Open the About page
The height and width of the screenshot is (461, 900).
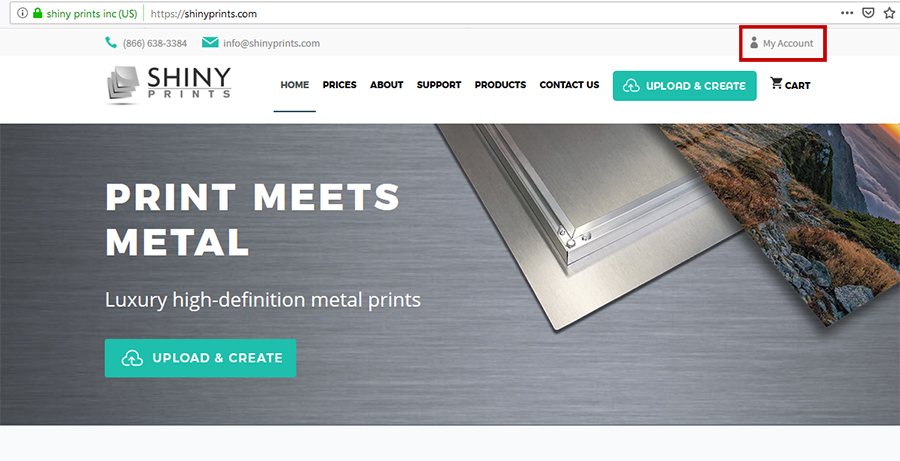tap(386, 85)
